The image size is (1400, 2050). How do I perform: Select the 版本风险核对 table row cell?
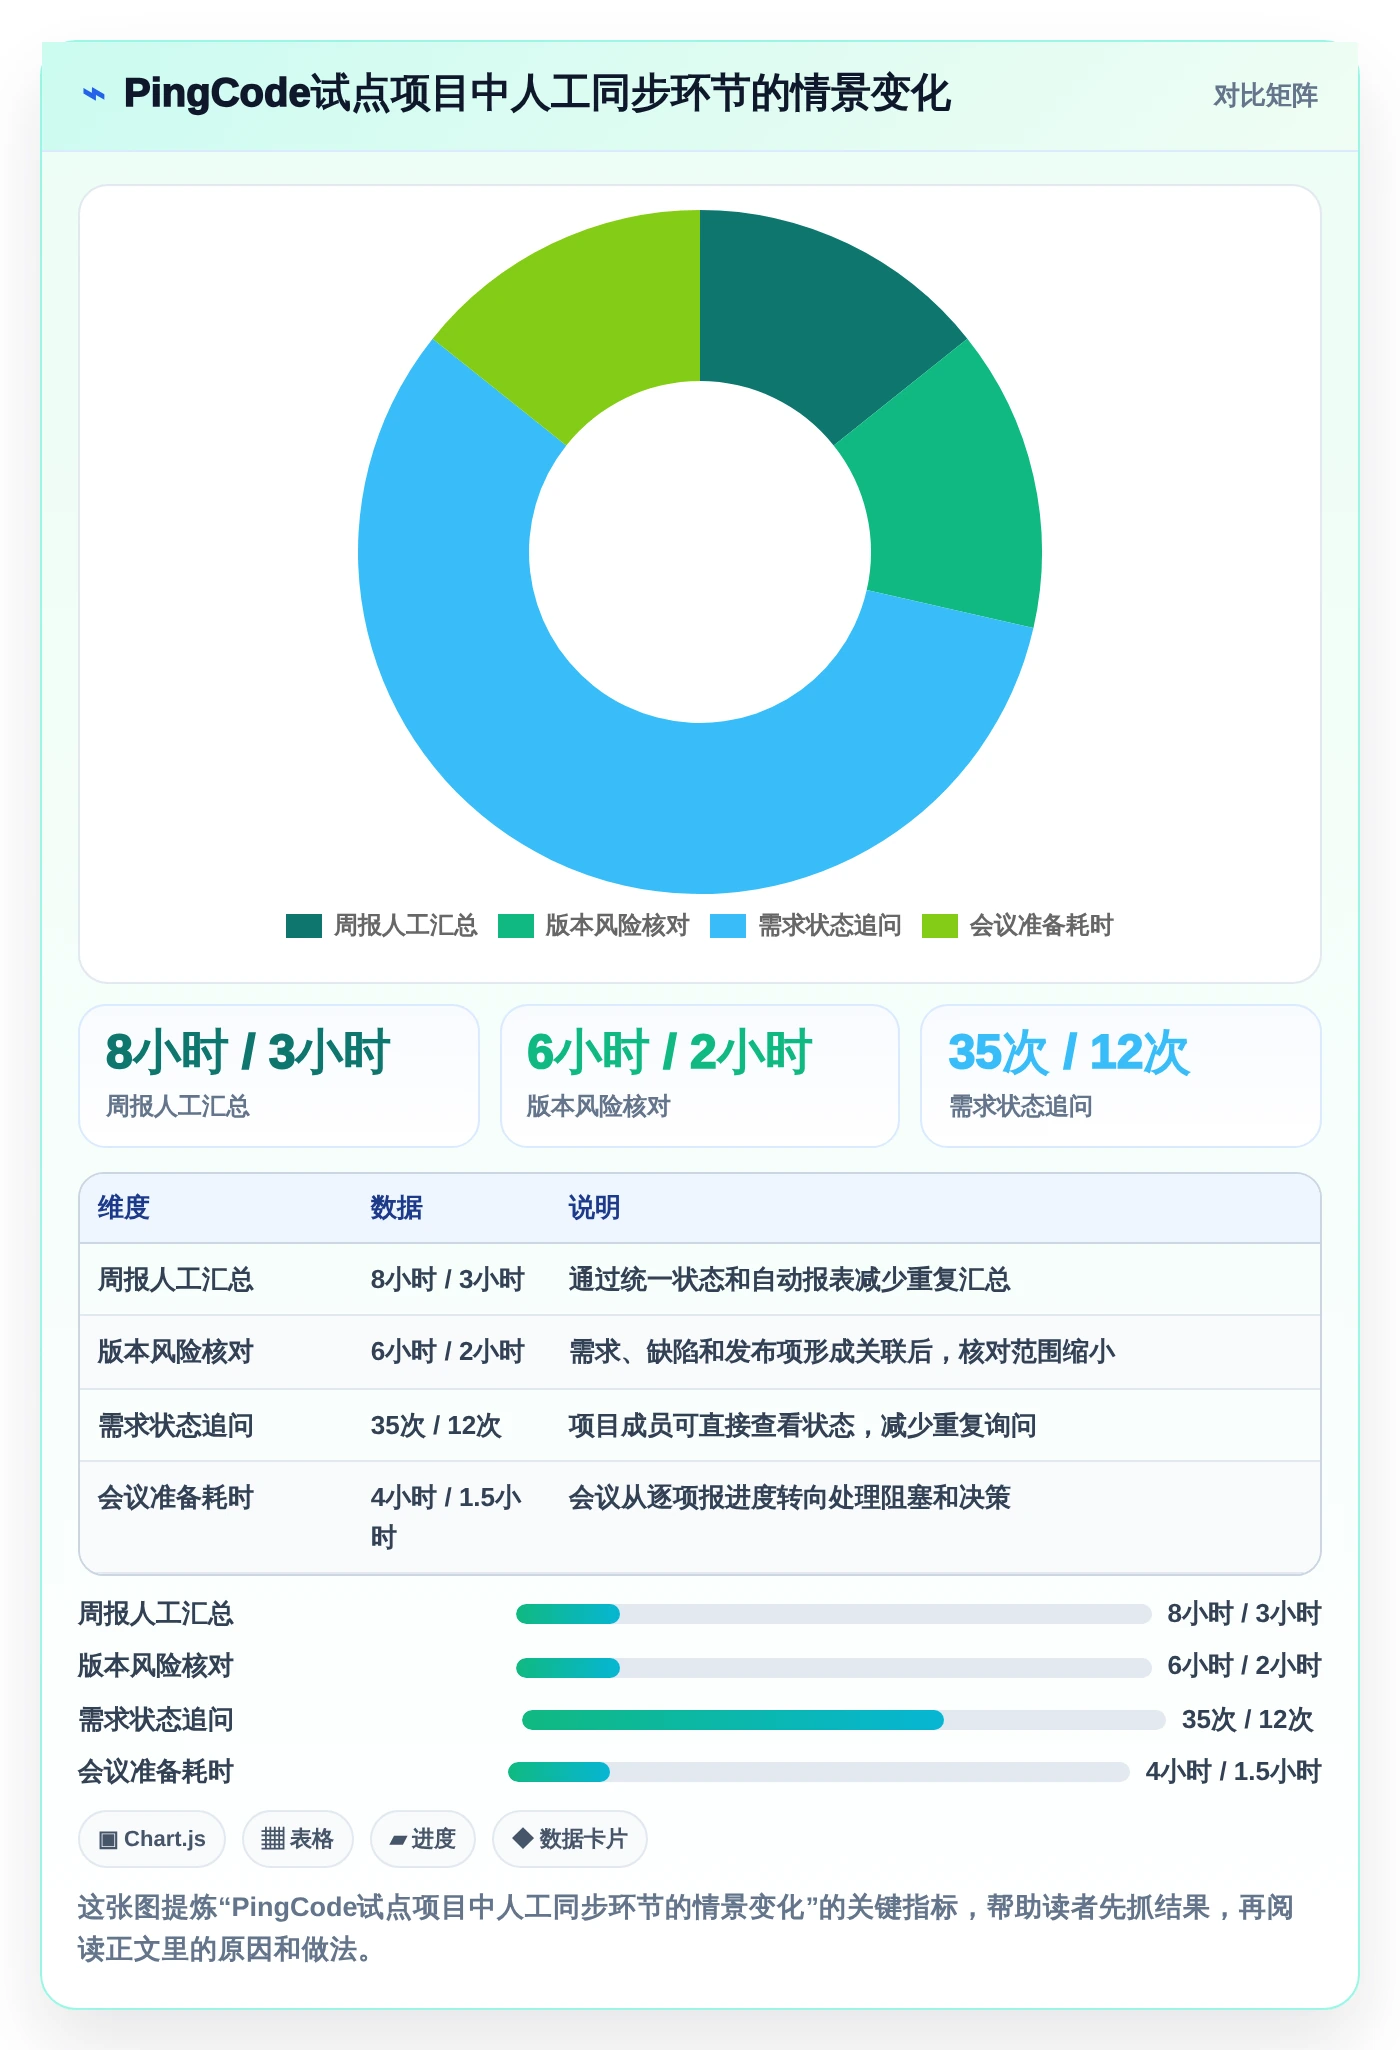coord(176,1352)
